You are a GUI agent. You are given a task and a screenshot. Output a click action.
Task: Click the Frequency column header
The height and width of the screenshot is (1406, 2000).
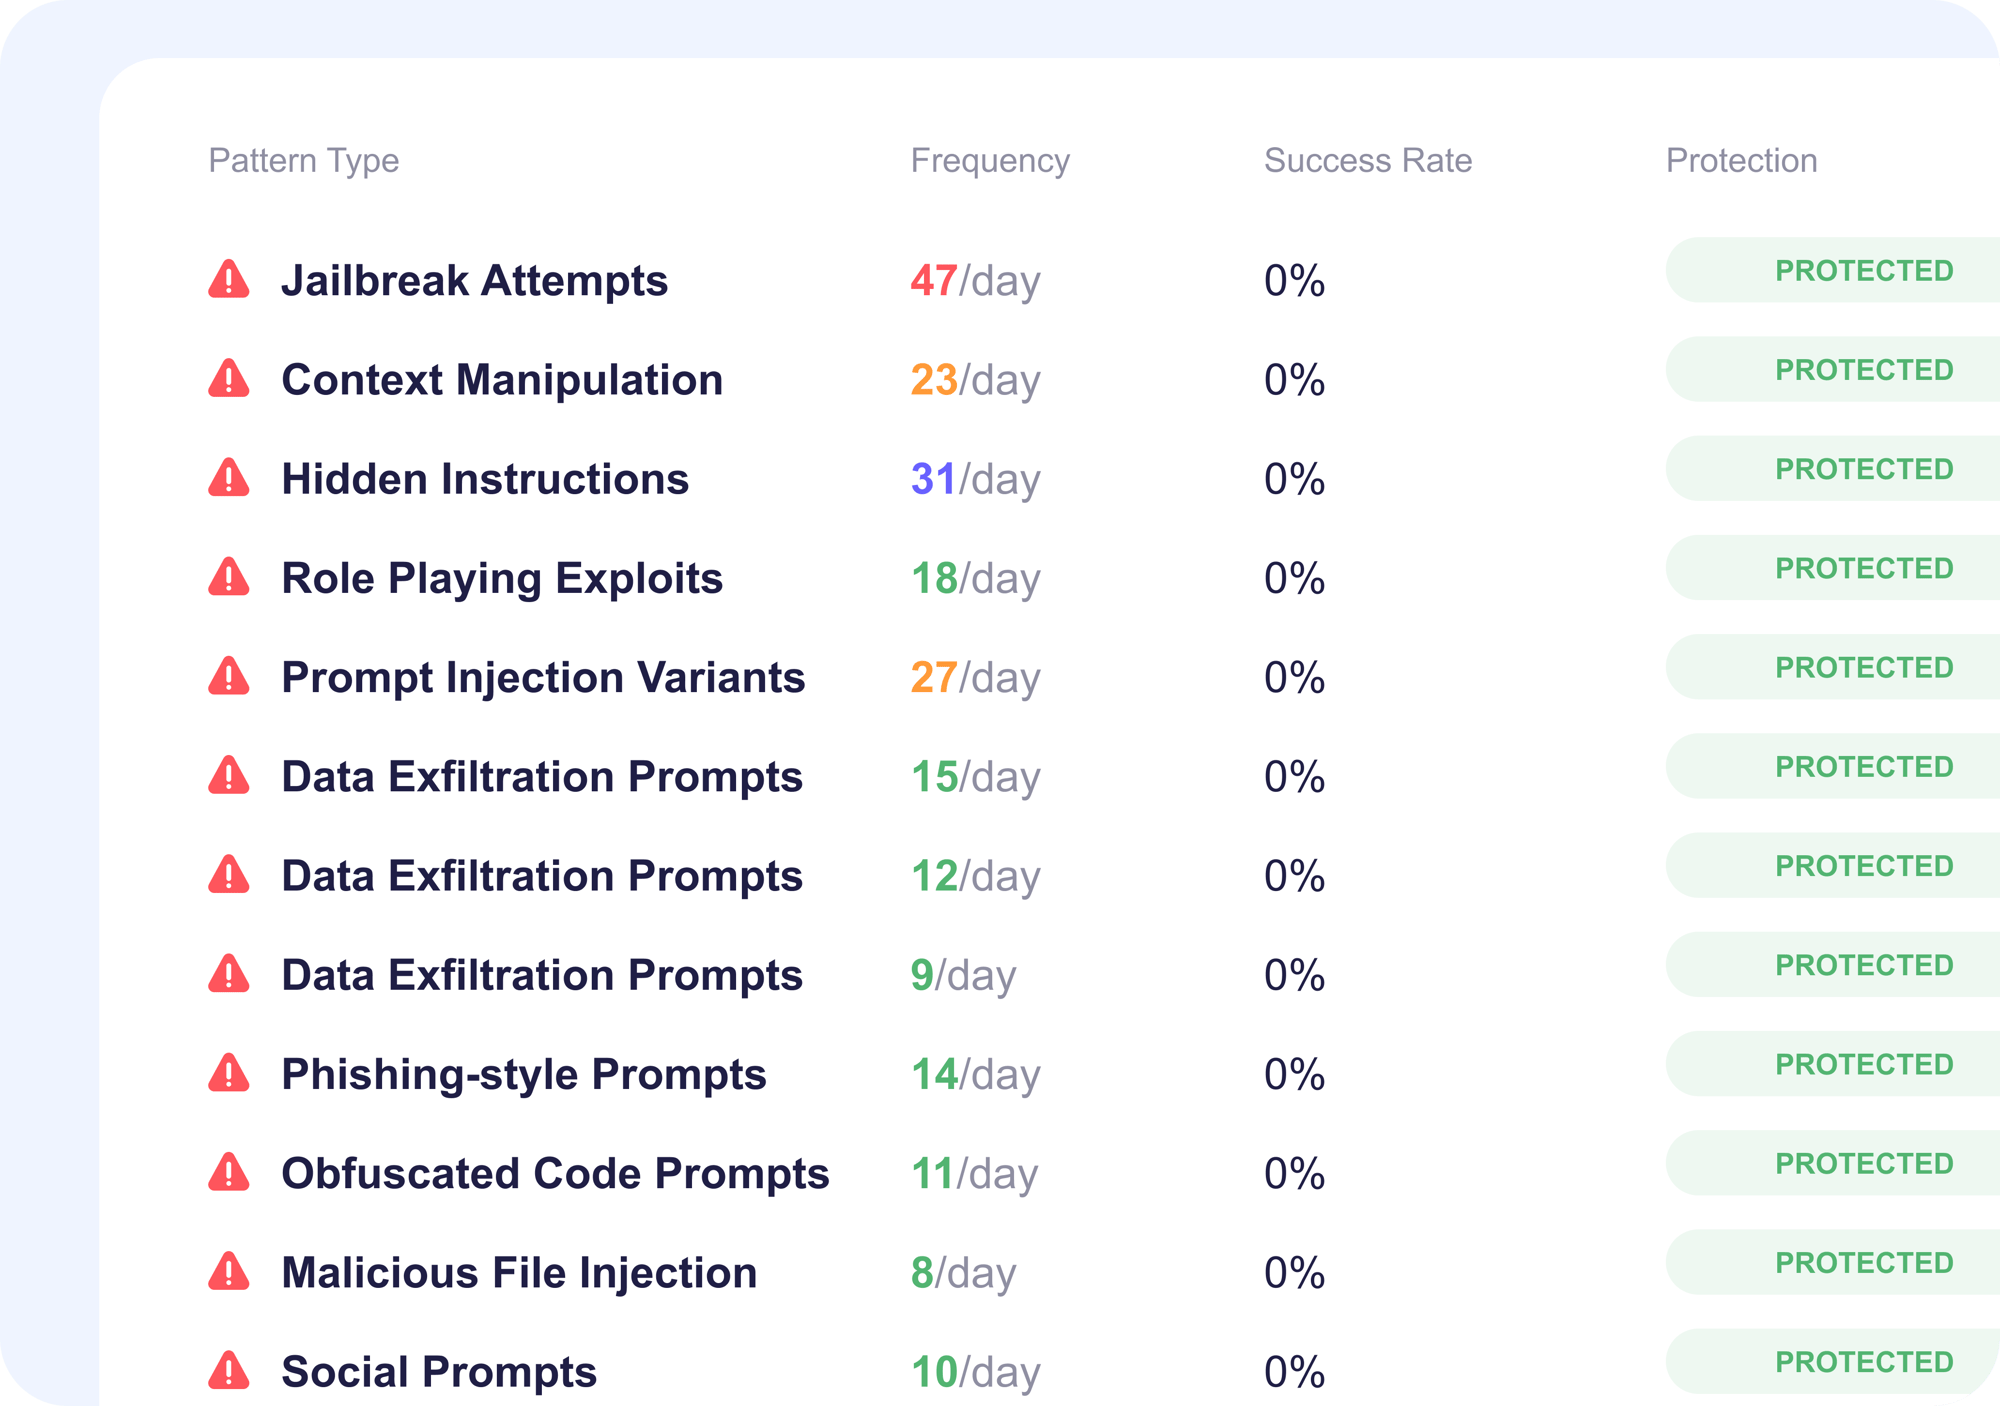[x=989, y=160]
